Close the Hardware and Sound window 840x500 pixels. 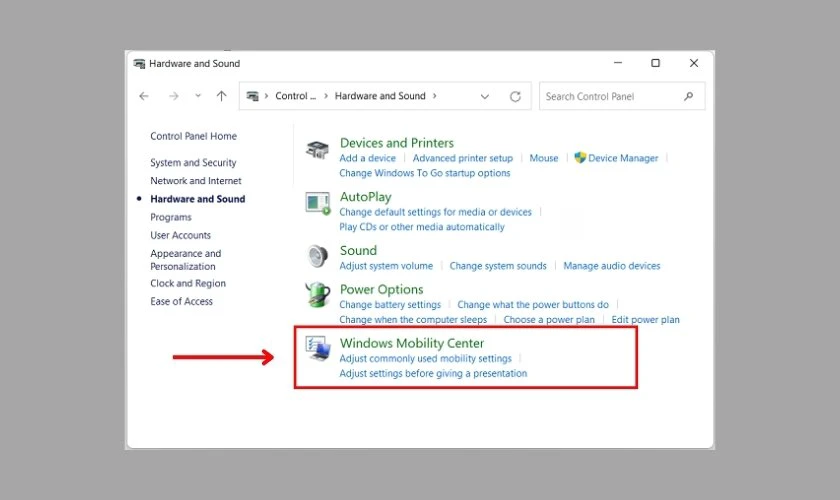[x=694, y=63]
